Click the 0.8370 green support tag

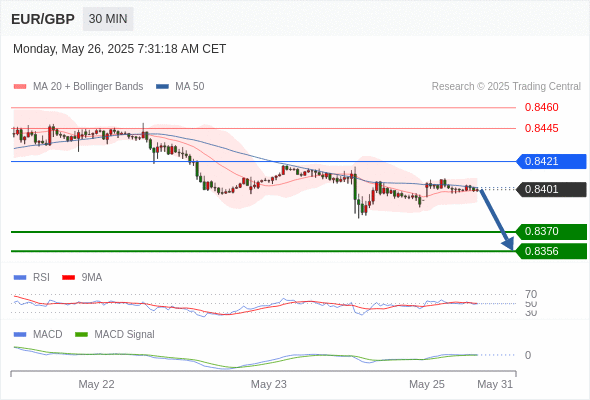point(552,231)
